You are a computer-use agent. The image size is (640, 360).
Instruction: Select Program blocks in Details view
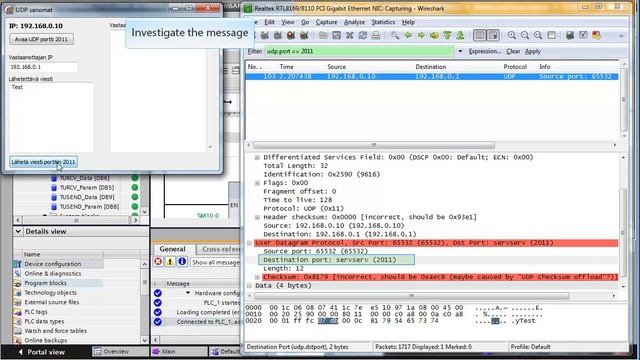click(x=45, y=283)
